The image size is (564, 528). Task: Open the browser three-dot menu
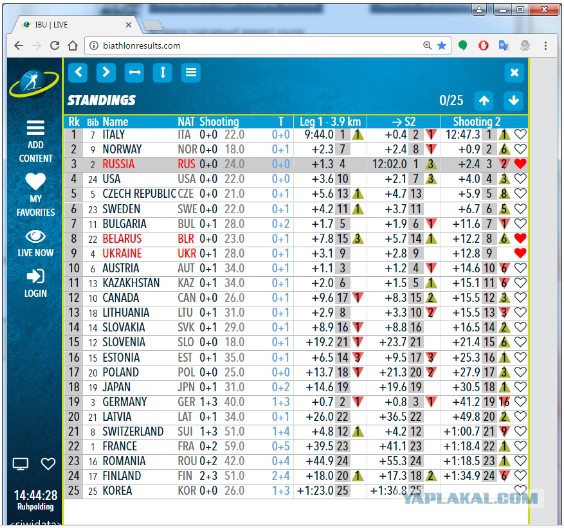coord(546,46)
